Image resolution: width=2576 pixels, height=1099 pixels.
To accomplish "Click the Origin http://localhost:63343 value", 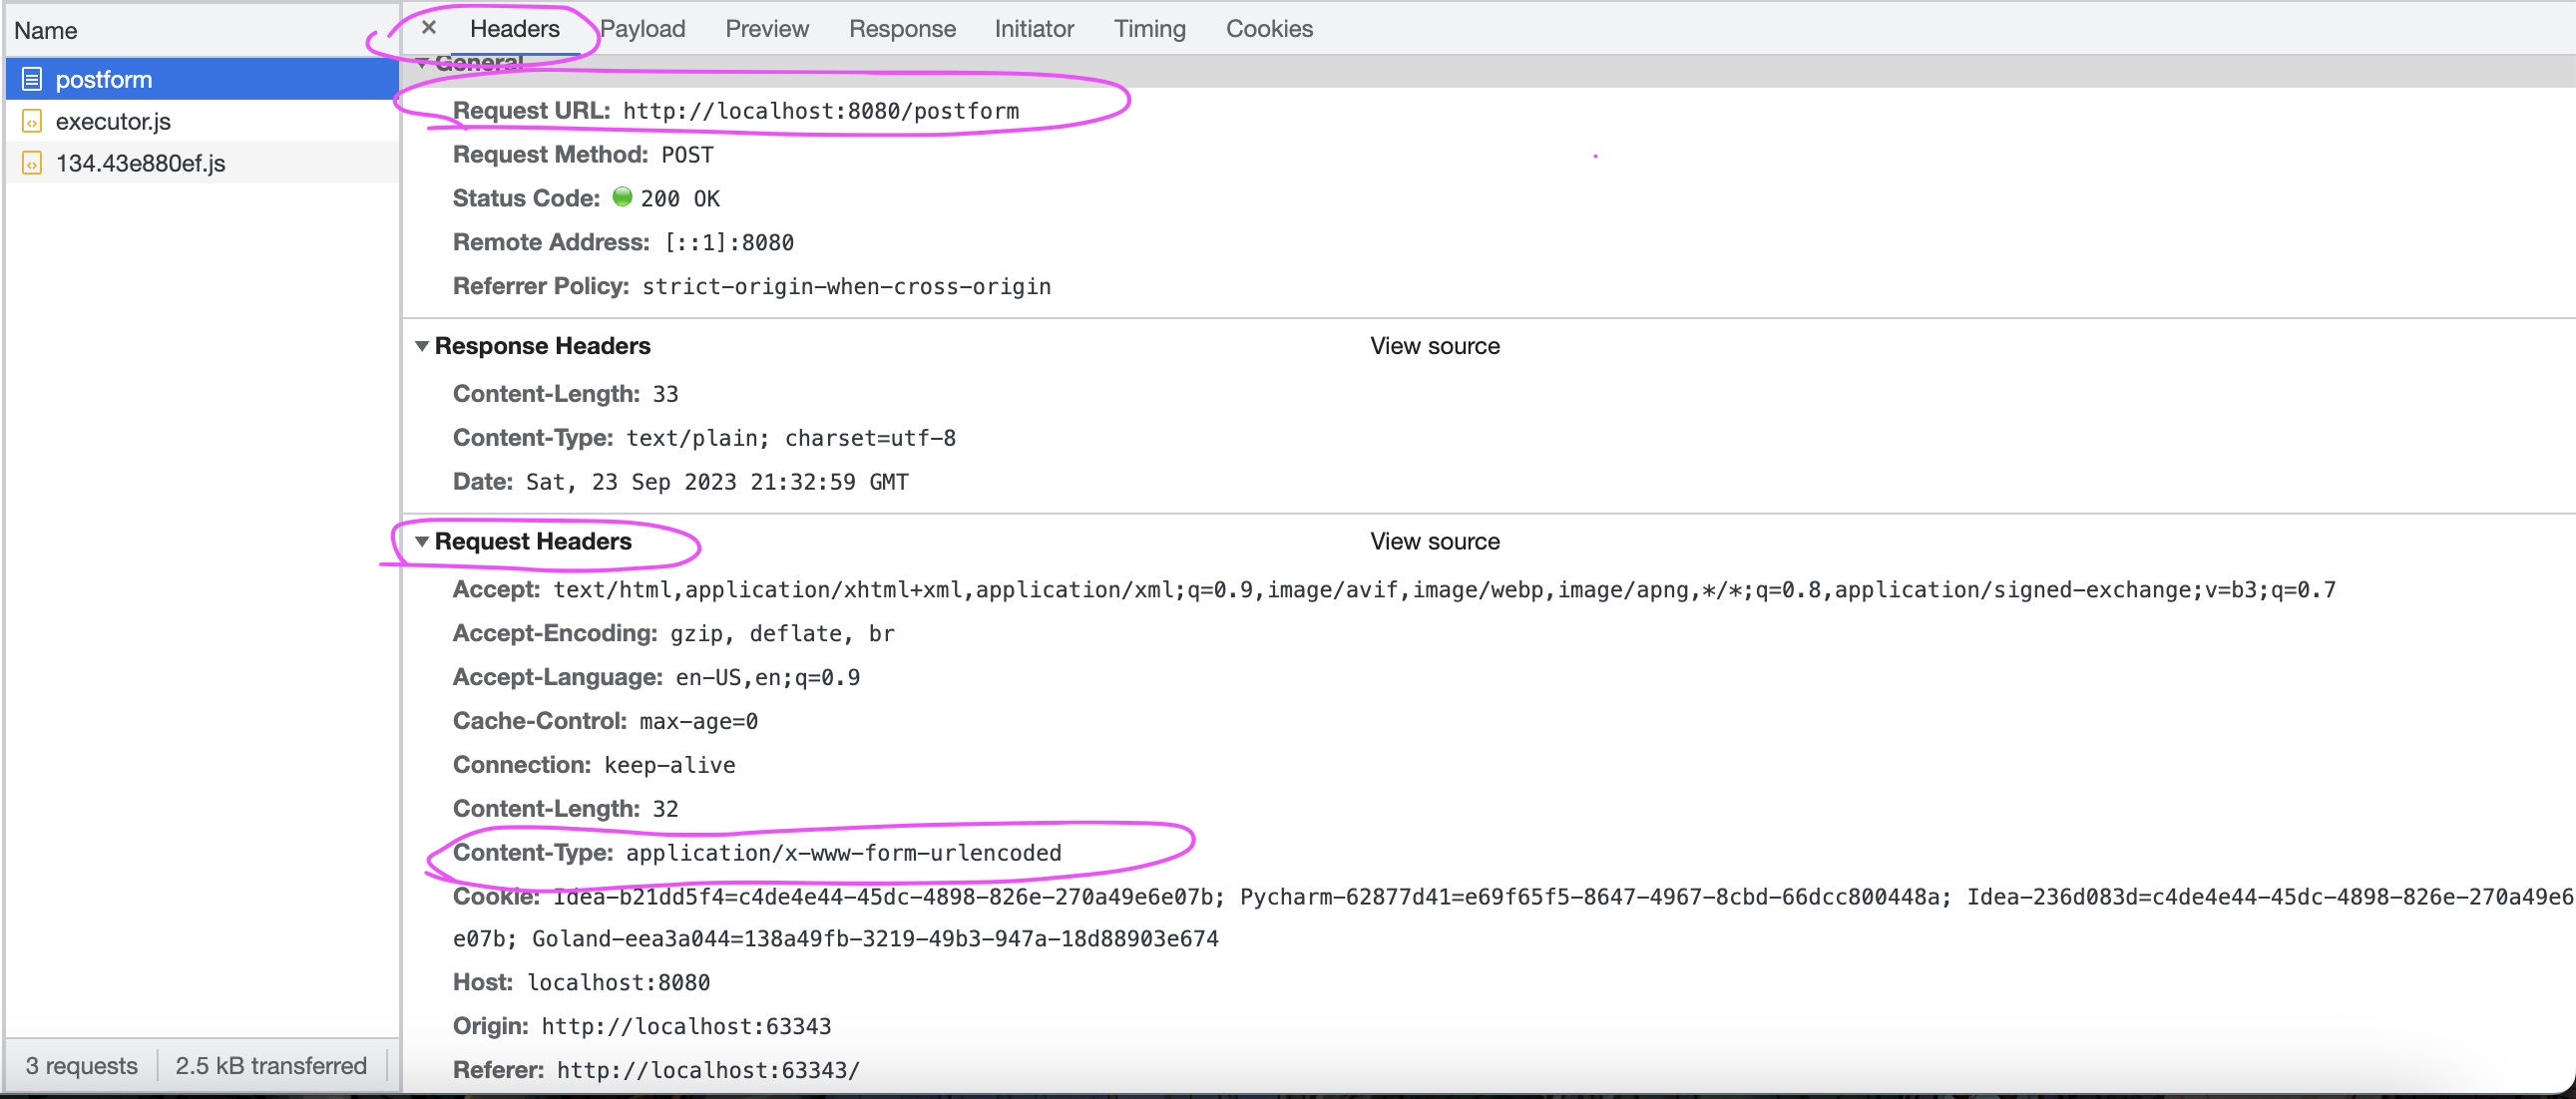I will (686, 1027).
